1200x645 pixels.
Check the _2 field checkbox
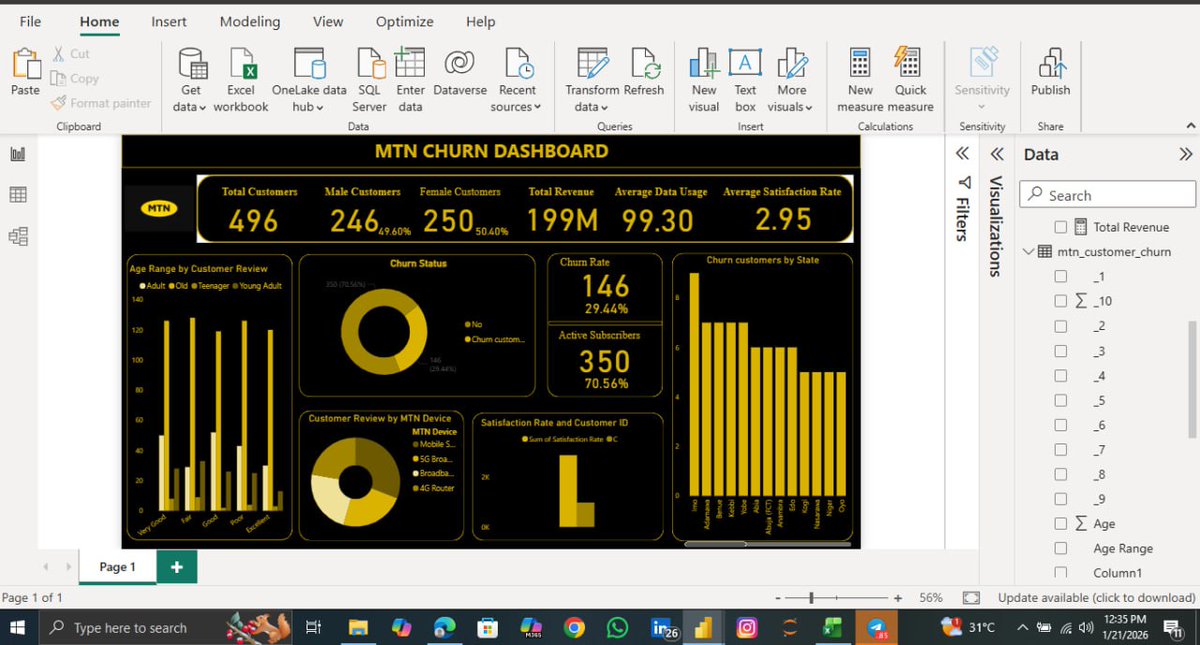coord(1061,326)
